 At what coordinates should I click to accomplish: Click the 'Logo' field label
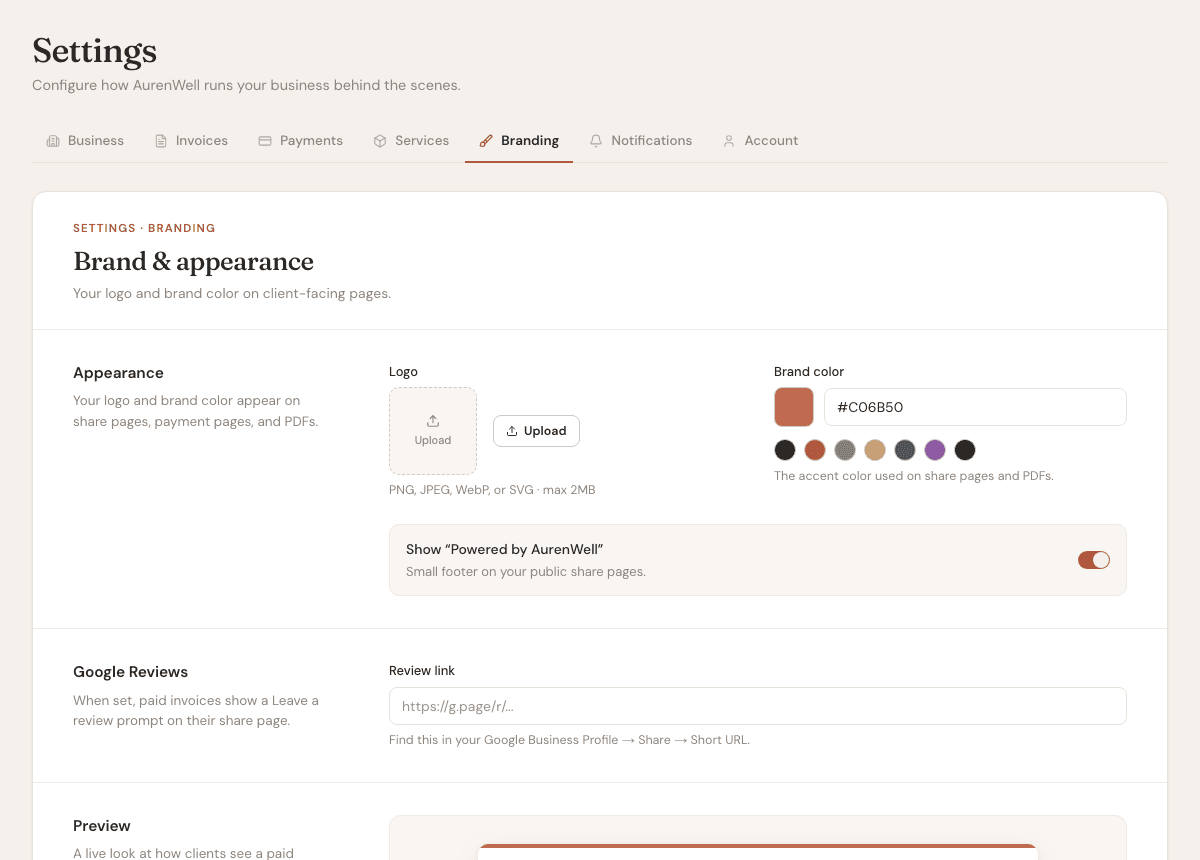click(x=403, y=371)
